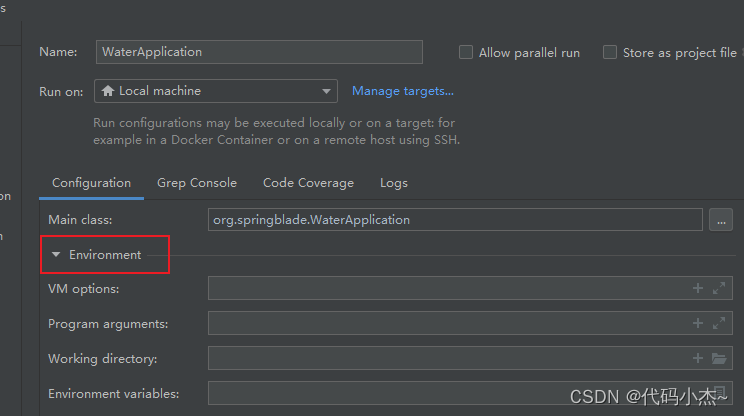
Task: Switch to the Code Coverage tab
Action: coord(308,183)
